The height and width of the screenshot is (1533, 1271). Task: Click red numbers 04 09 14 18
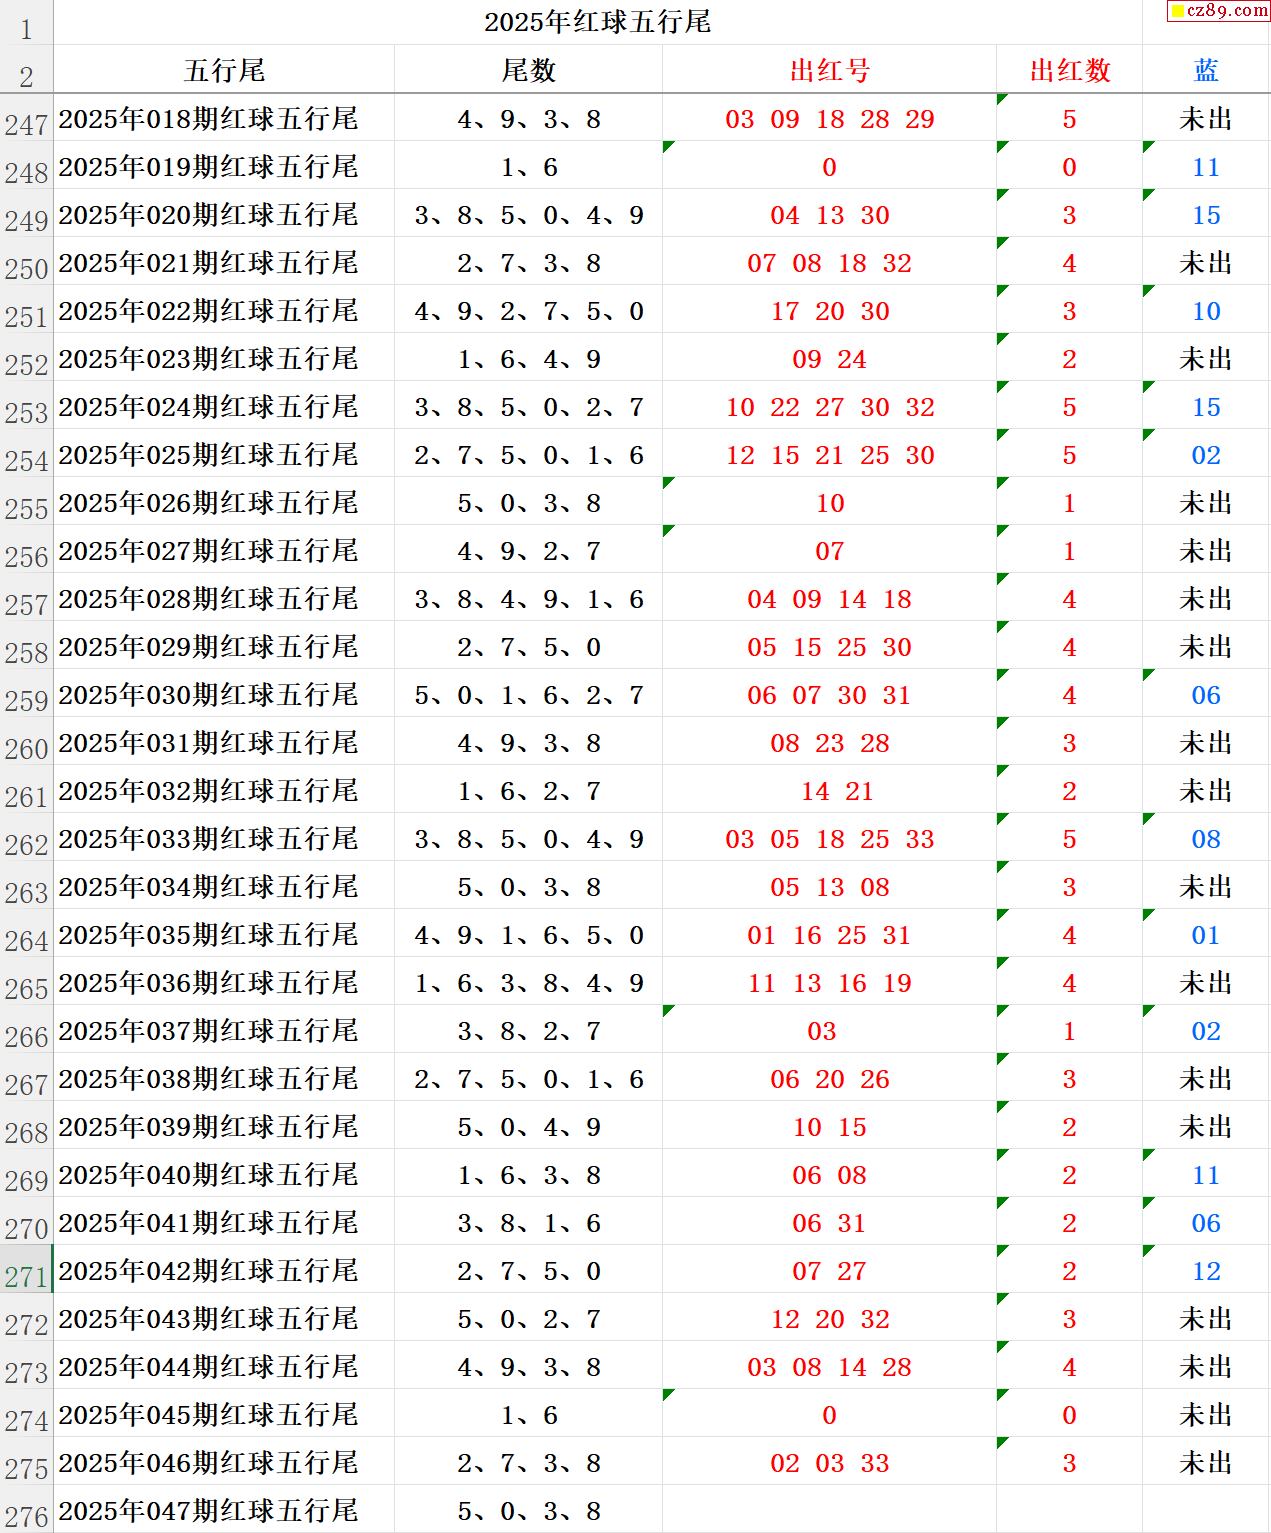829,599
